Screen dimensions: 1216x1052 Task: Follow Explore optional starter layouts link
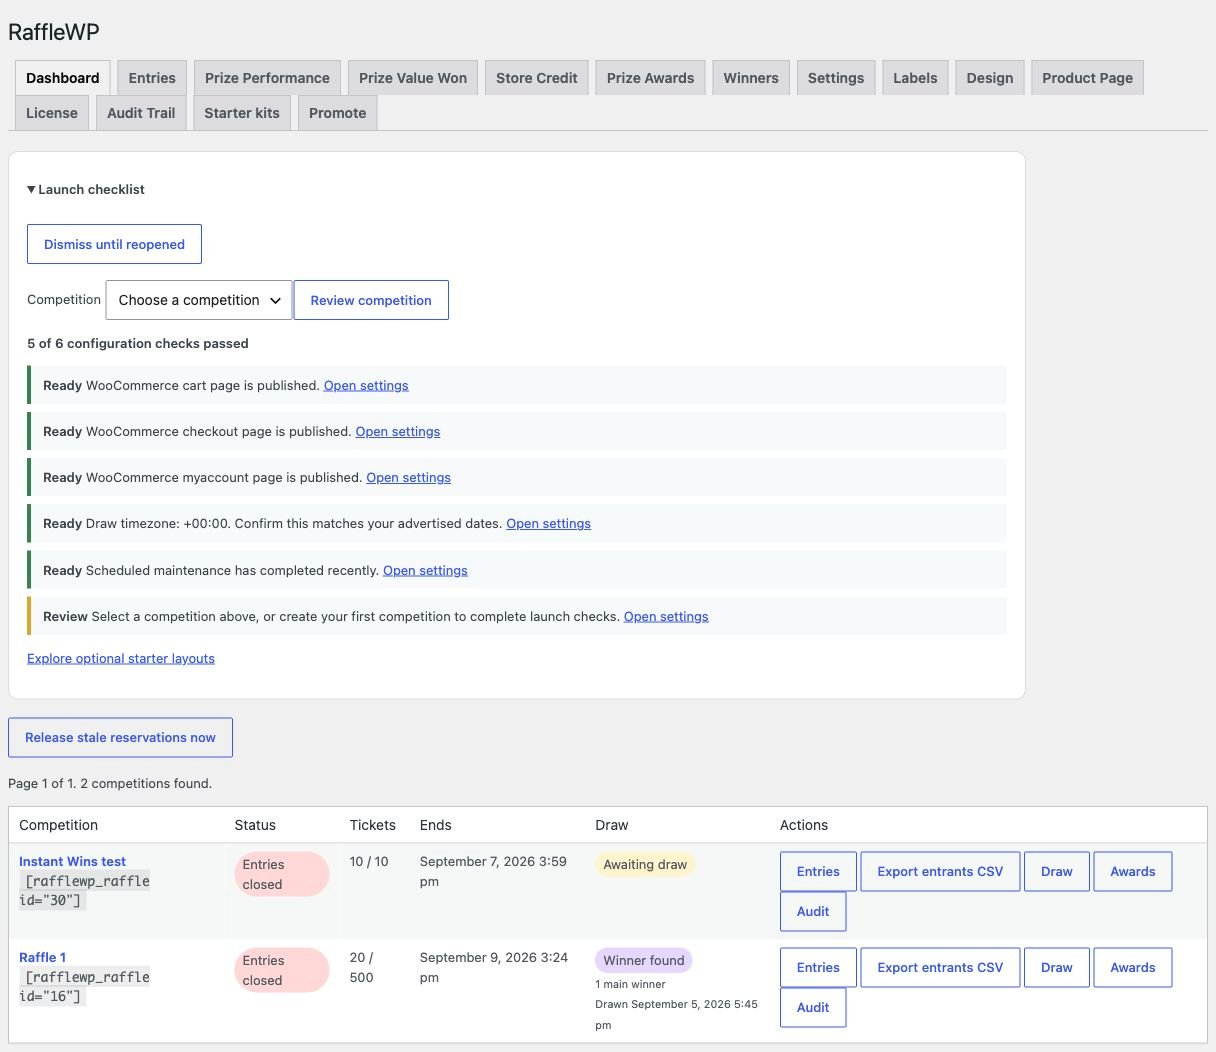pyautogui.click(x=121, y=658)
